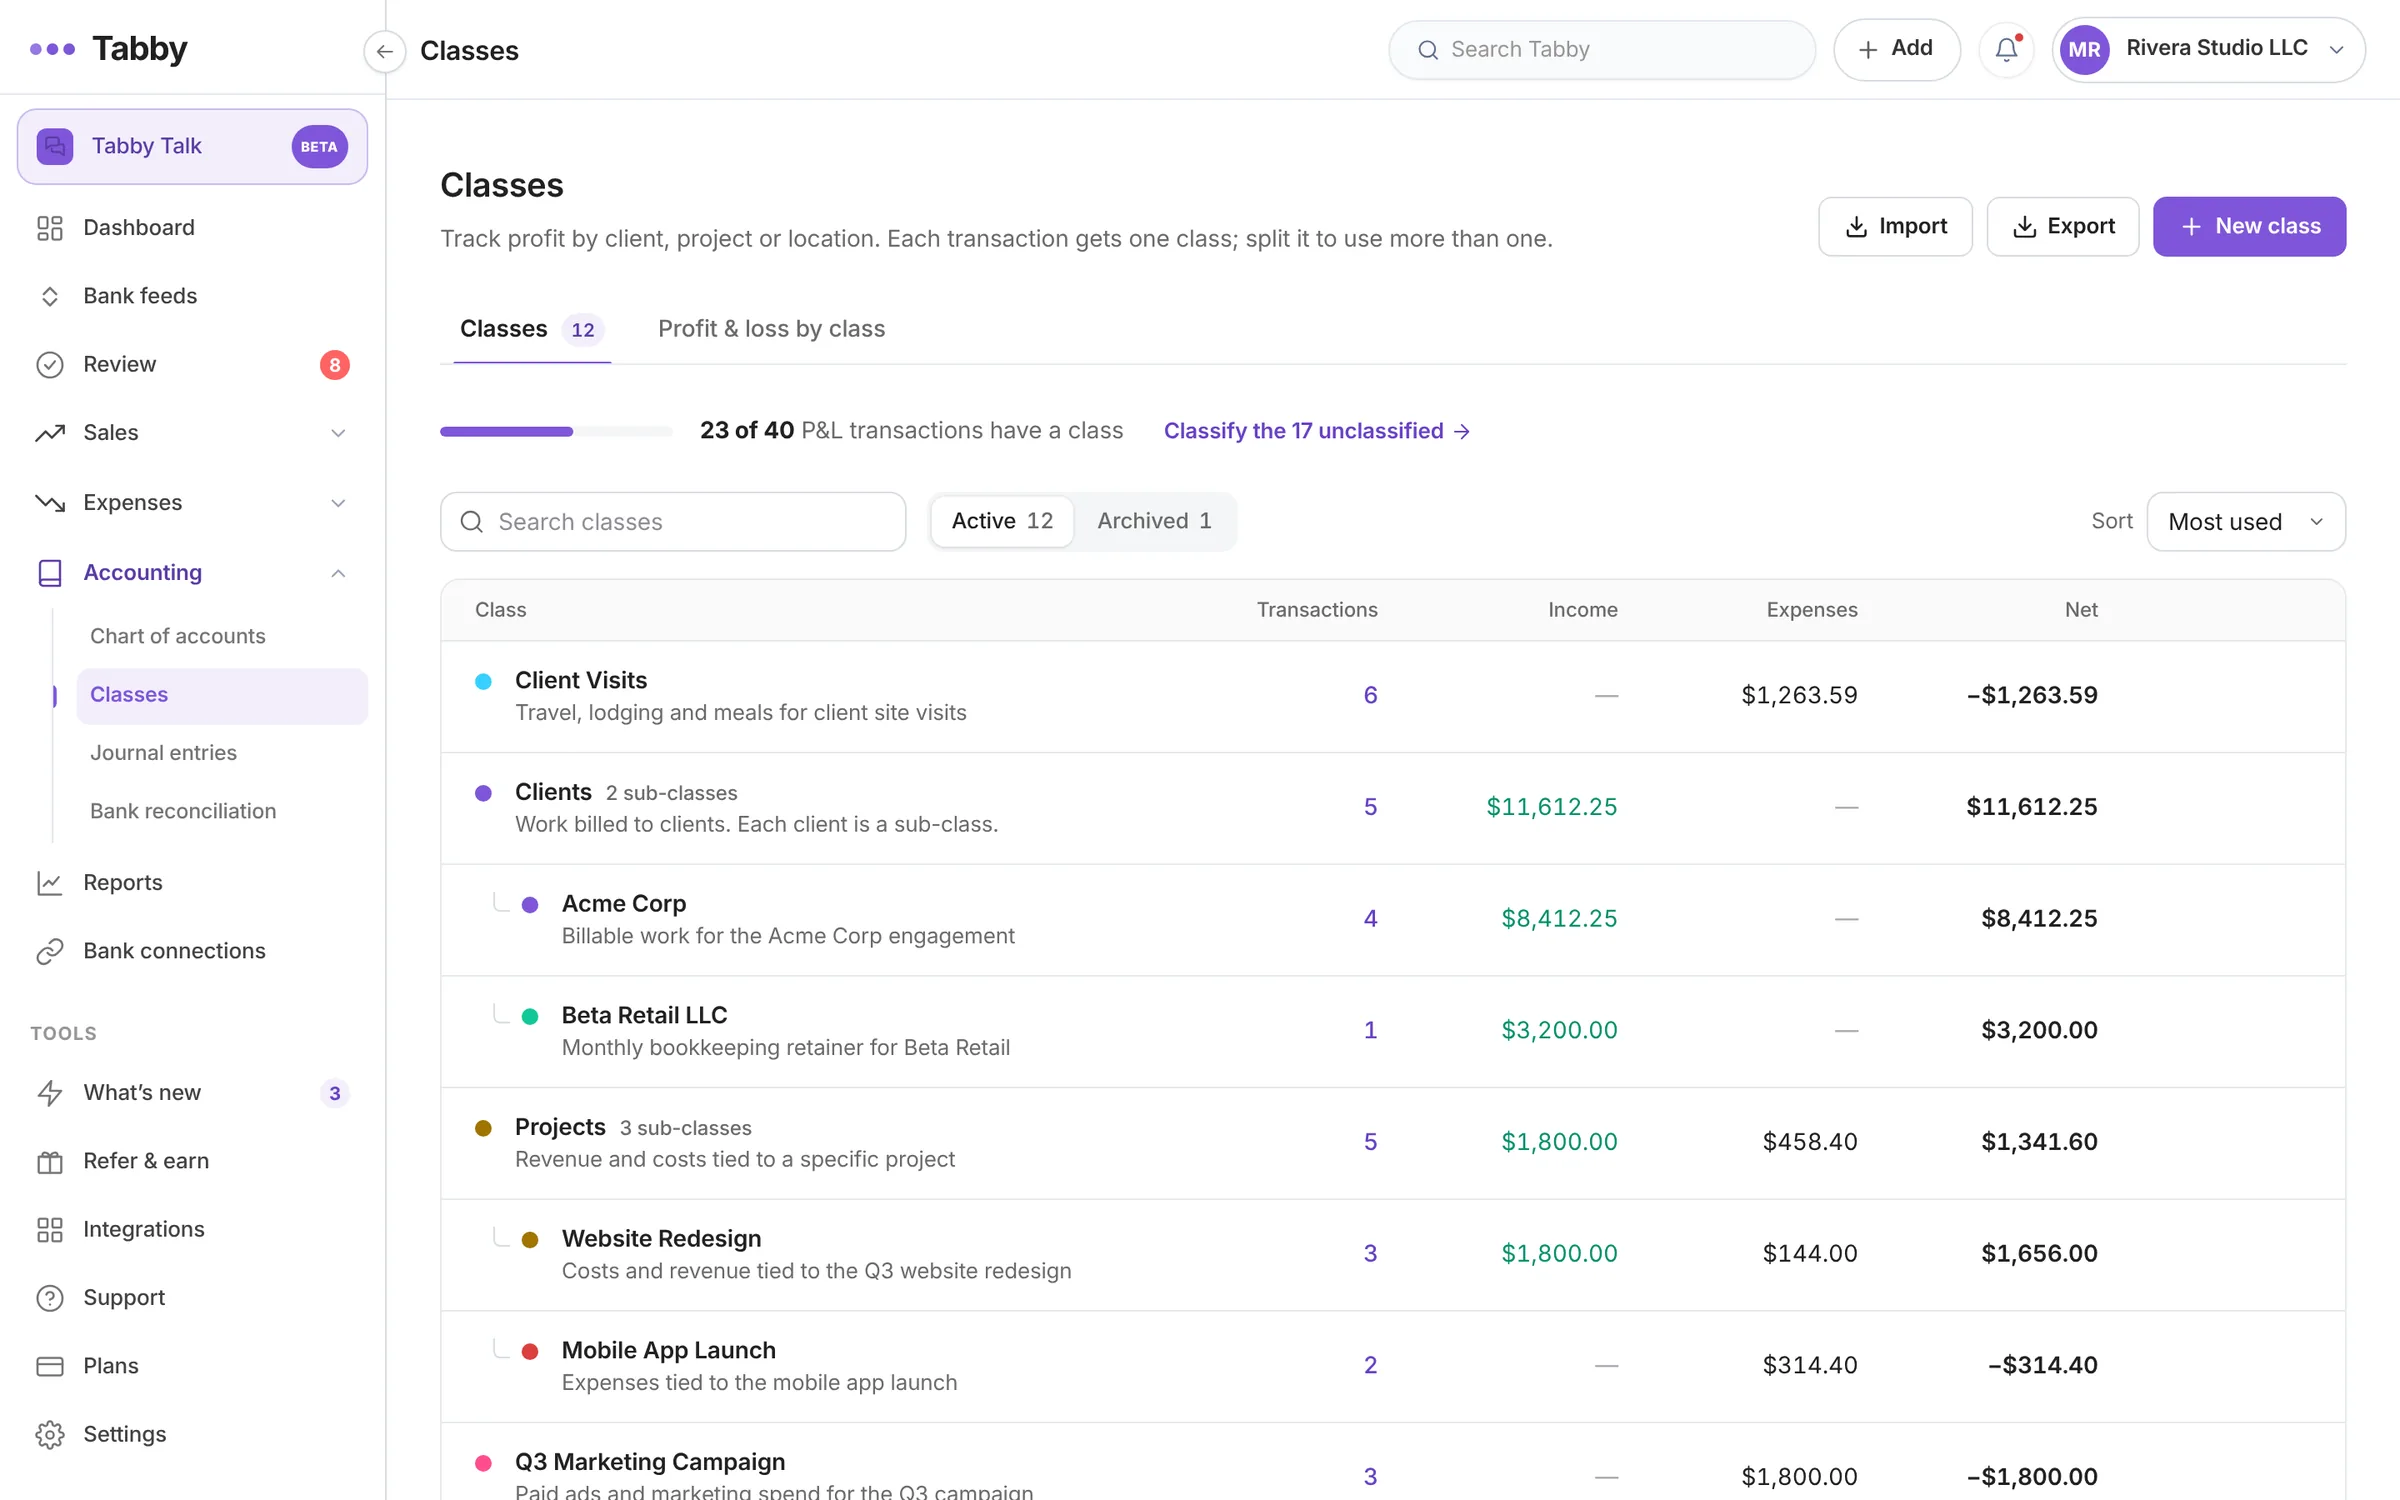Expand the Expenses menu chevron
2400x1500 pixels.
click(338, 503)
